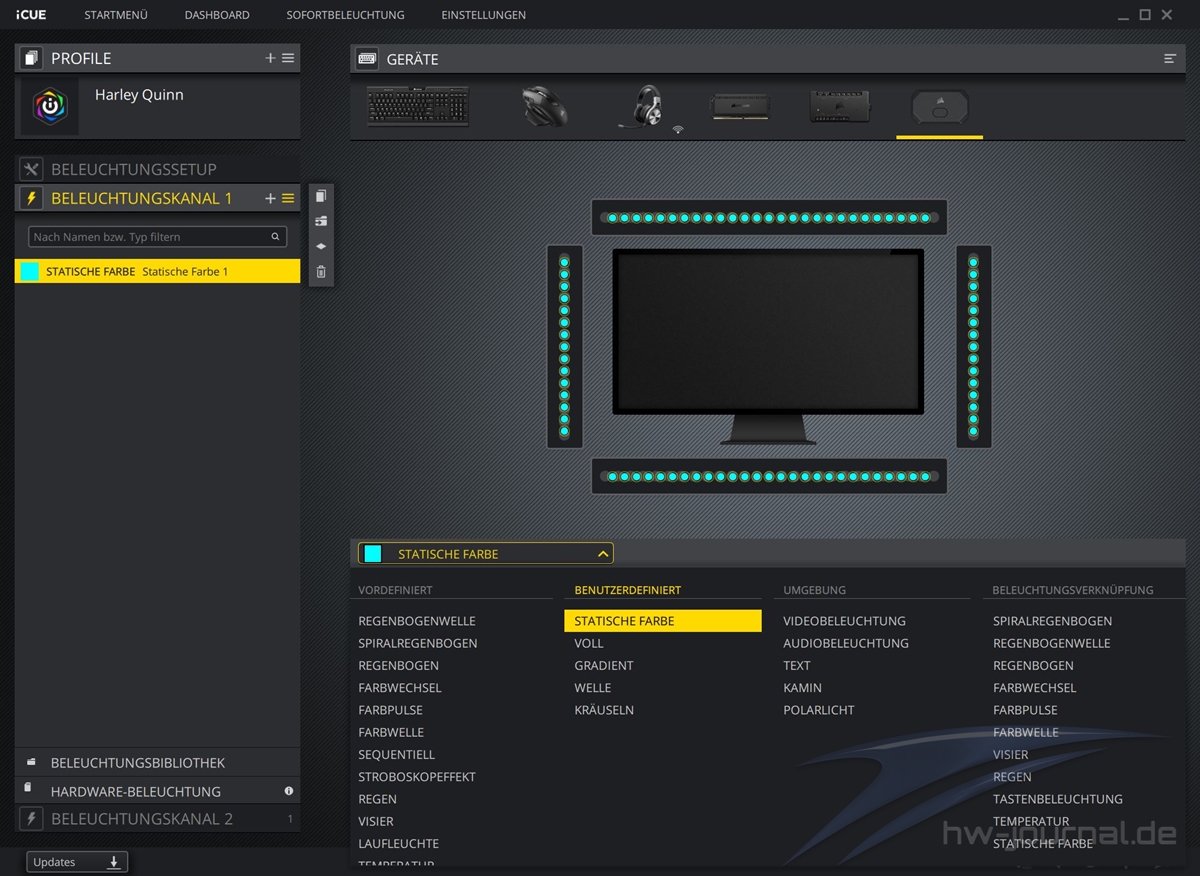
Task: Select the top LED strip above monitor
Action: (769, 218)
